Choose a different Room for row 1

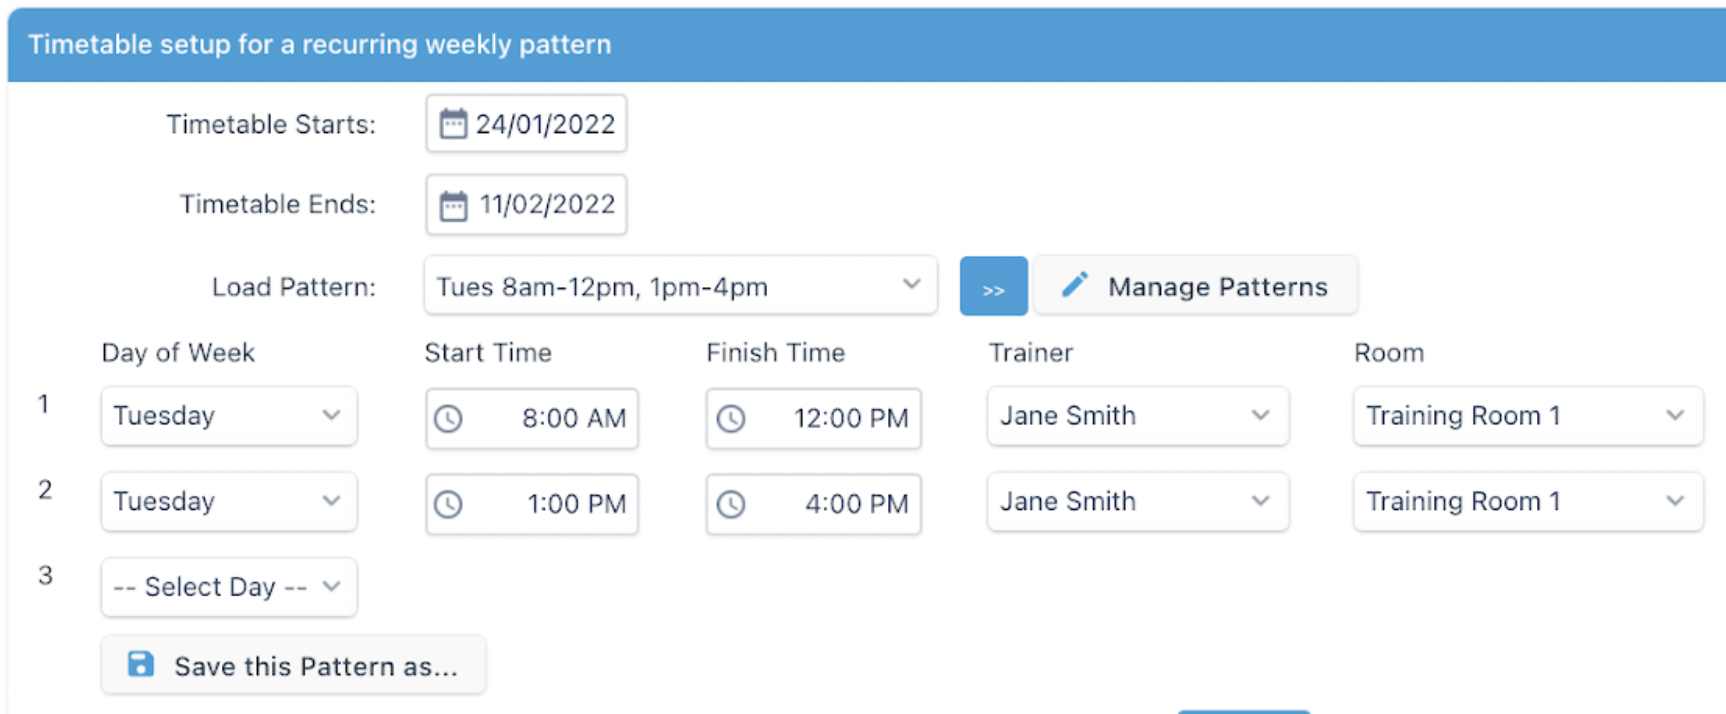(1527, 416)
